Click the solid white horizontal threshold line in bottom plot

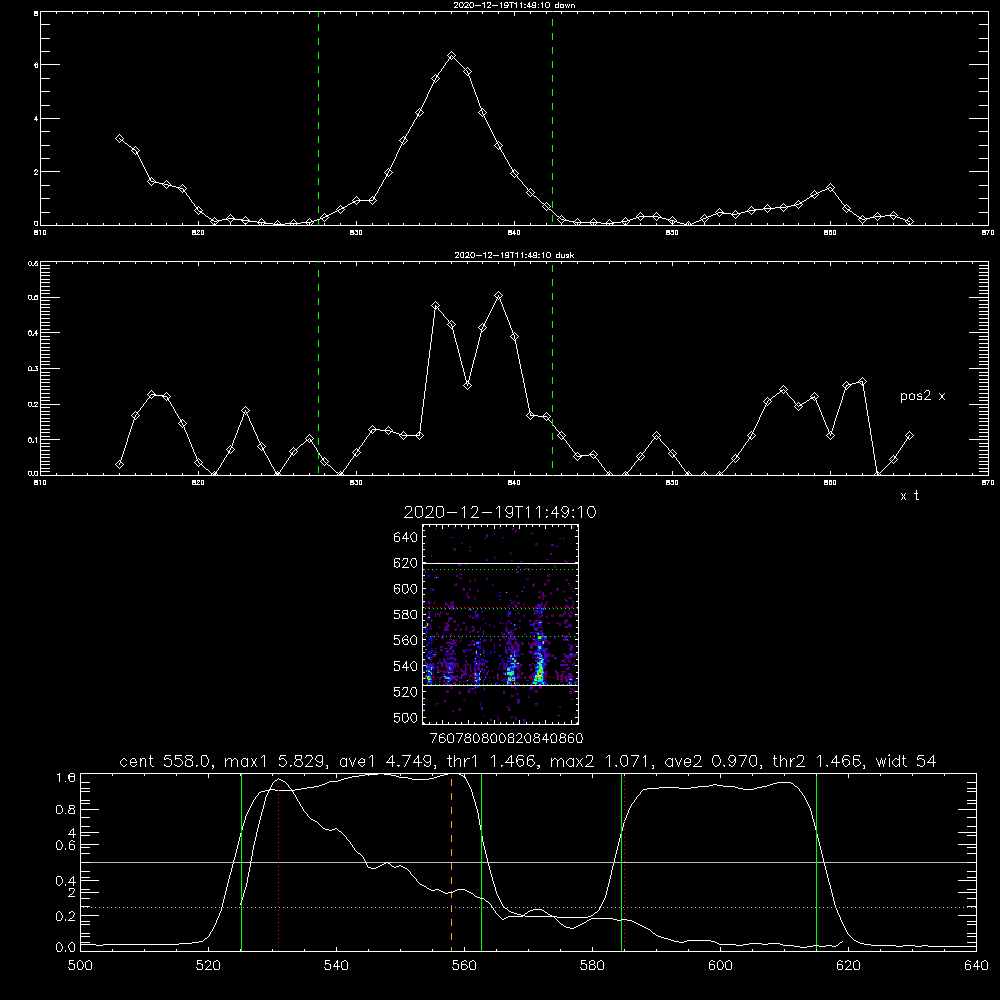click(x=528, y=862)
